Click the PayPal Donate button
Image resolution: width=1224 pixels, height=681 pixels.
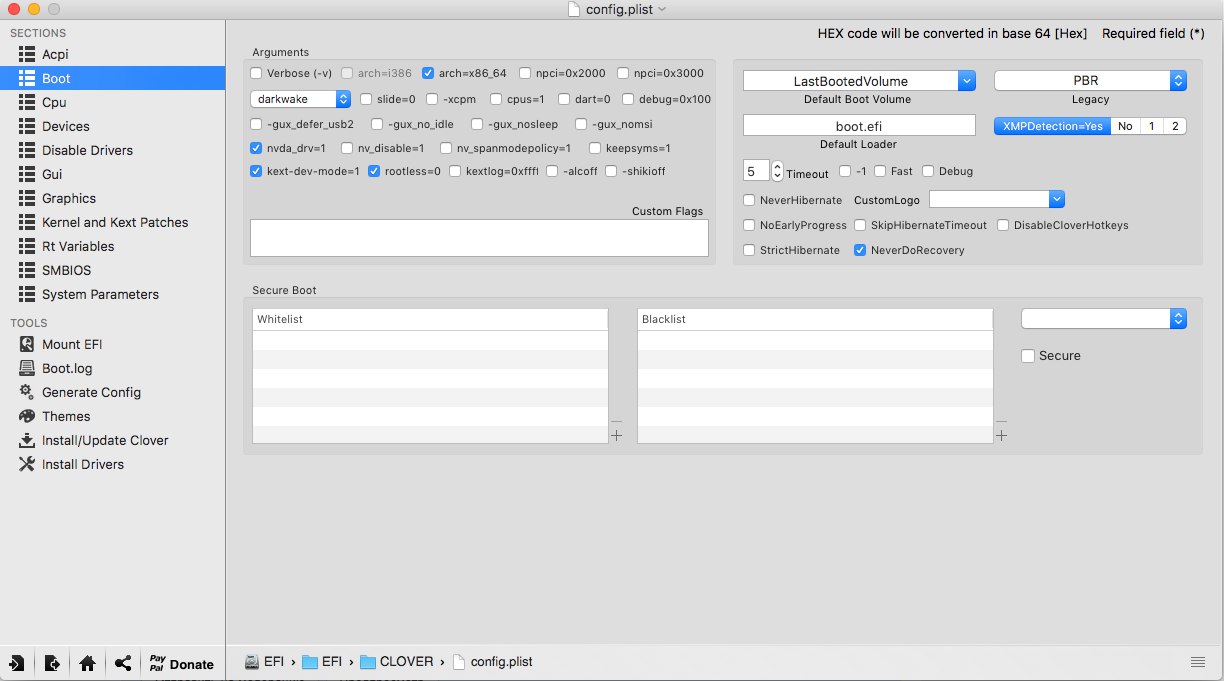pyautogui.click(x=181, y=663)
